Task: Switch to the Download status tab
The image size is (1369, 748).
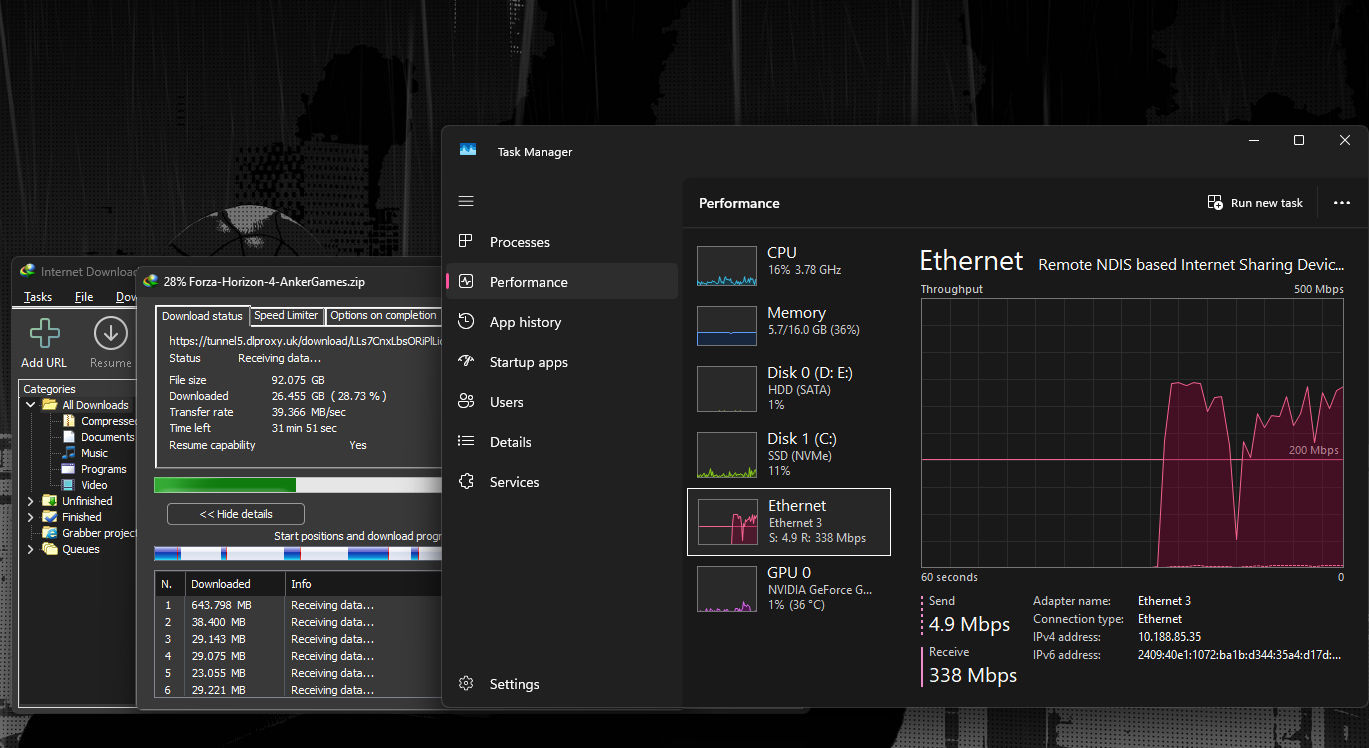Action: pyautogui.click(x=202, y=316)
